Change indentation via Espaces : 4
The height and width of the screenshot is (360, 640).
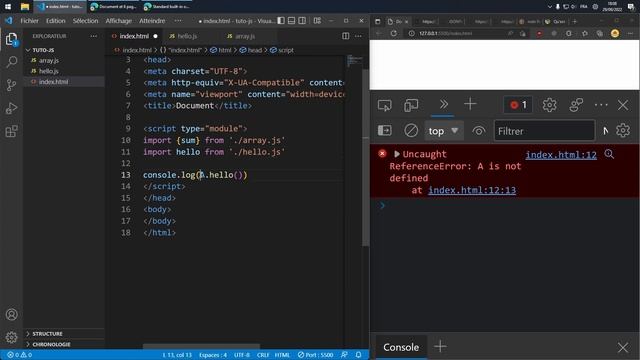213,355
